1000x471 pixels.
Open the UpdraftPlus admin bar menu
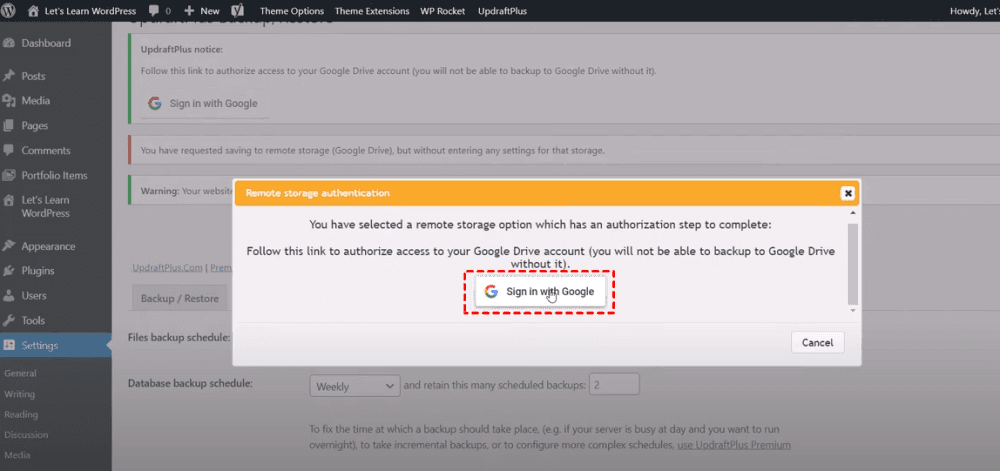503,11
